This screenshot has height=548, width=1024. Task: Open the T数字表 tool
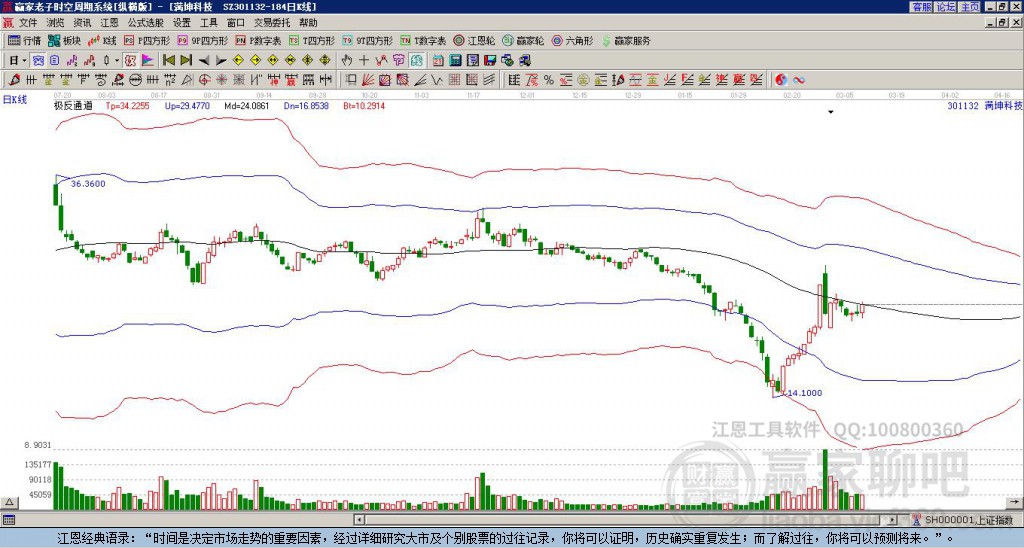click(423, 40)
